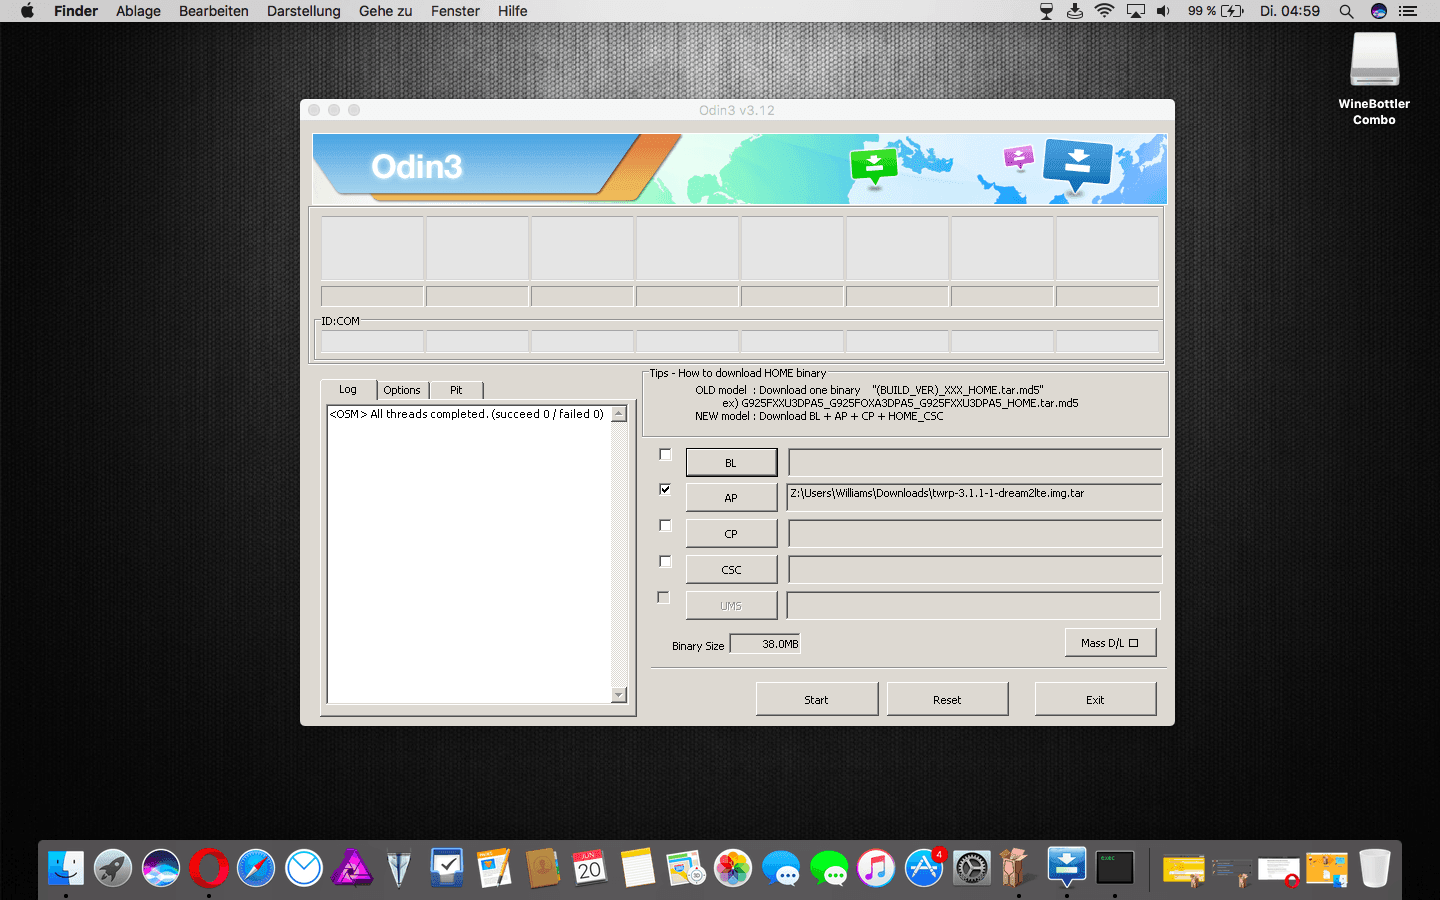Switch to the Pit tab

pos(456,390)
